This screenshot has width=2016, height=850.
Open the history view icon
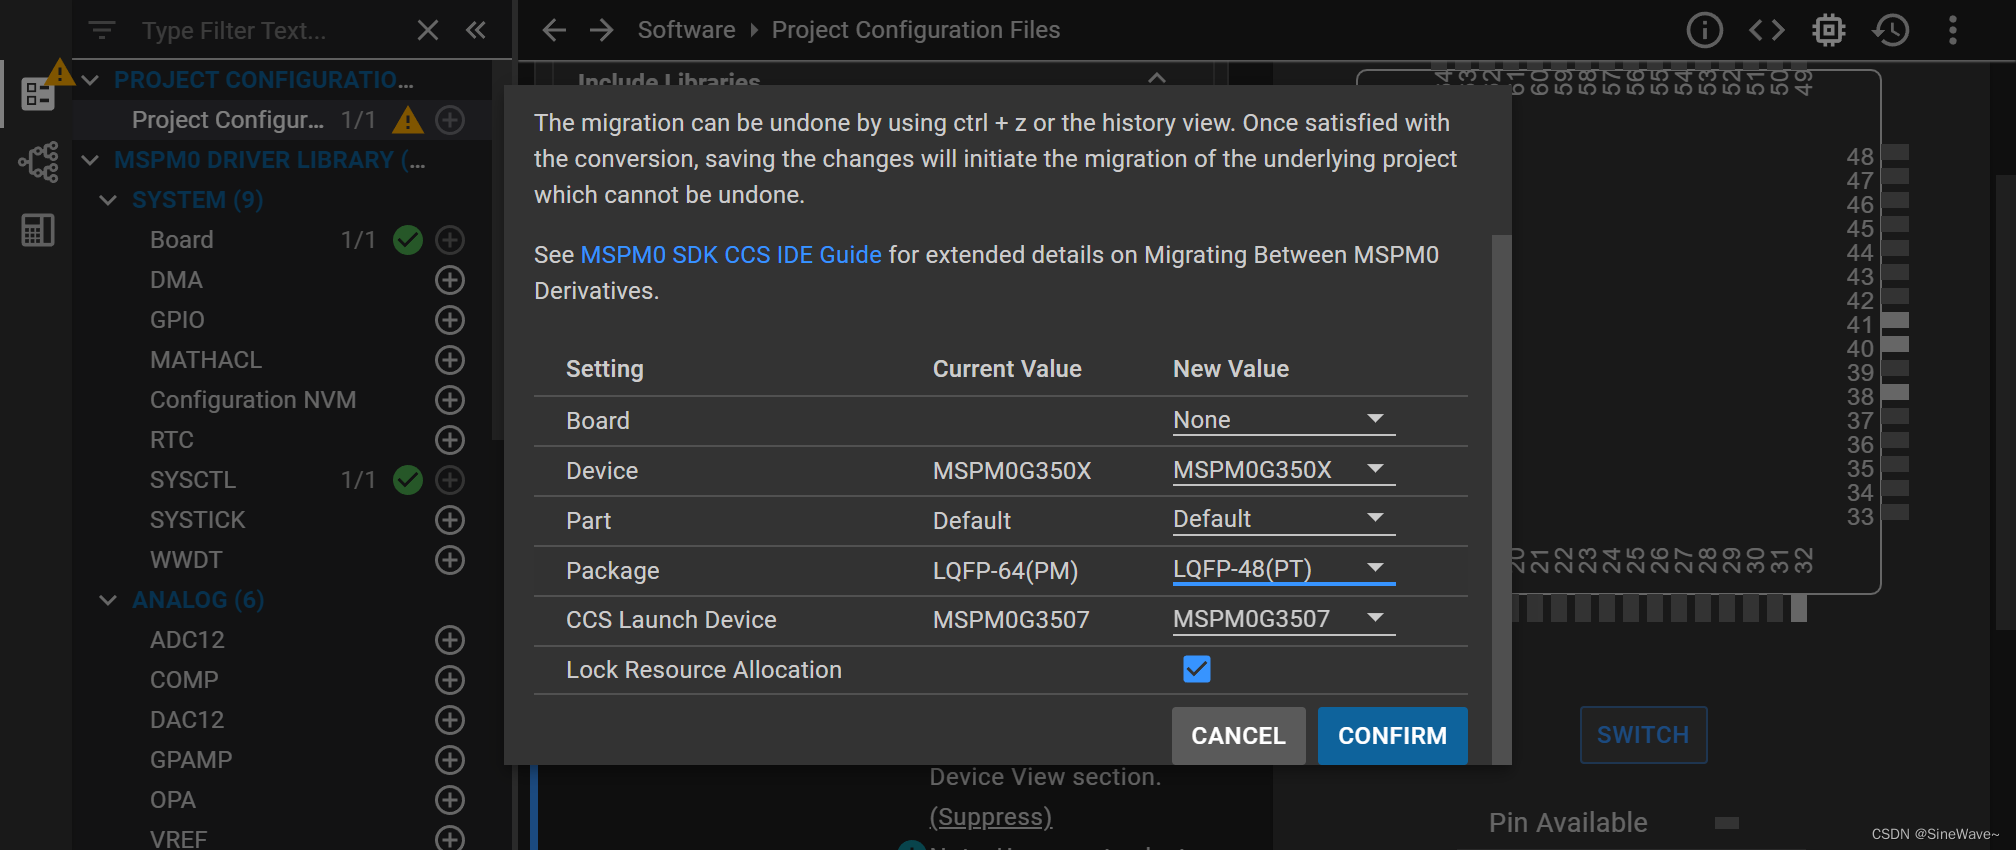[1890, 30]
